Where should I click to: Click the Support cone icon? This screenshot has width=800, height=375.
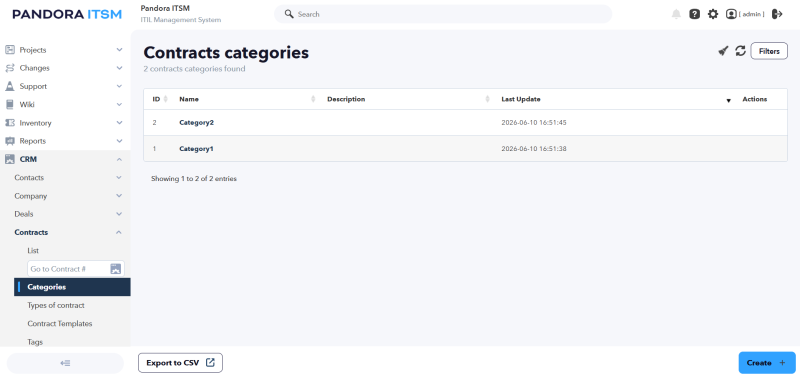[x=10, y=86]
